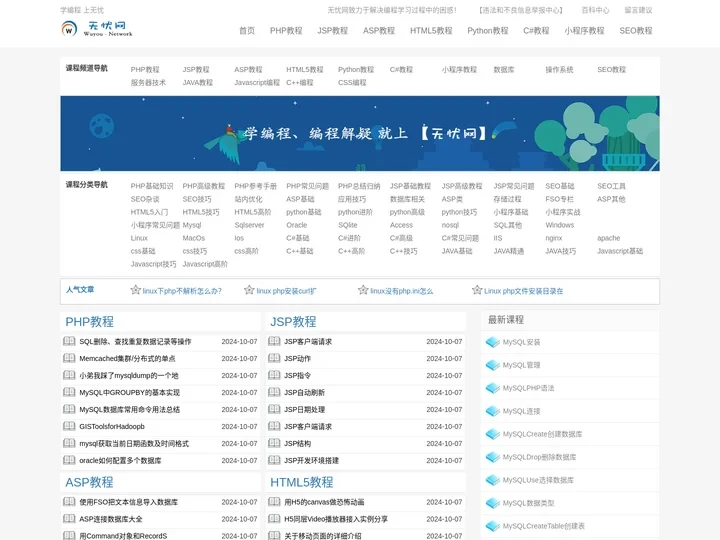Open 违法和不良信息举报中心 link
The height and width of the screenshot is (540, 720).
[x=521, y=10]
